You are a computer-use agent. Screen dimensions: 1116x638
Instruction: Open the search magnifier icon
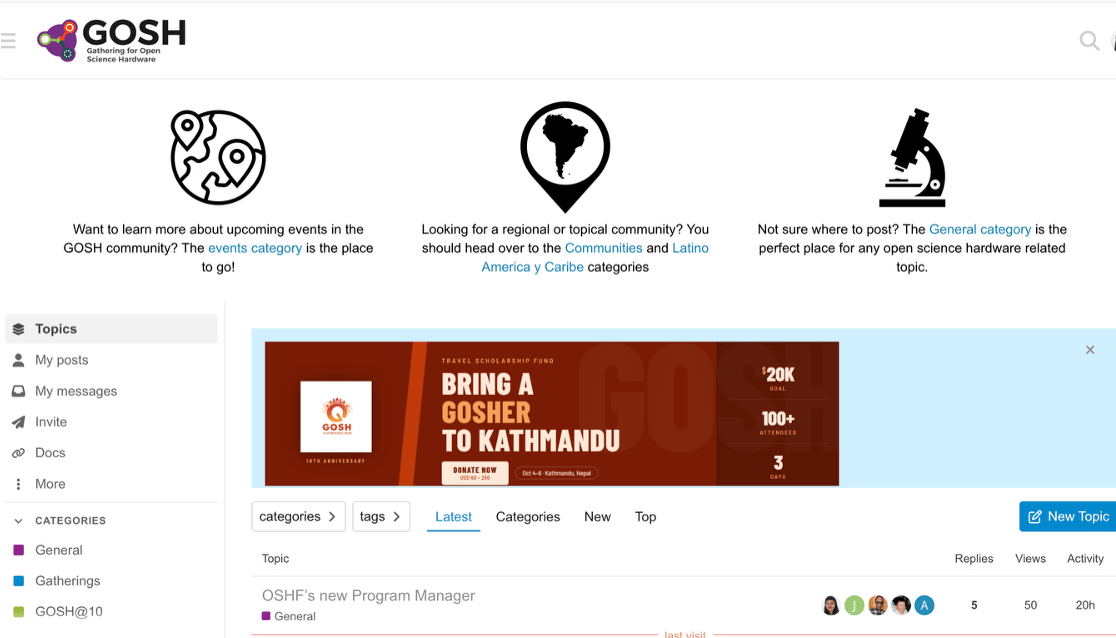tap(1089, 41)
